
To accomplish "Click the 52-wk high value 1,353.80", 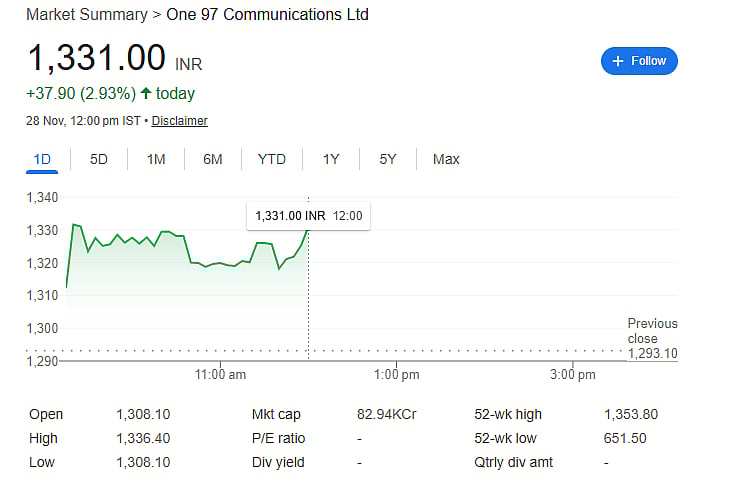I will point(631,414).
